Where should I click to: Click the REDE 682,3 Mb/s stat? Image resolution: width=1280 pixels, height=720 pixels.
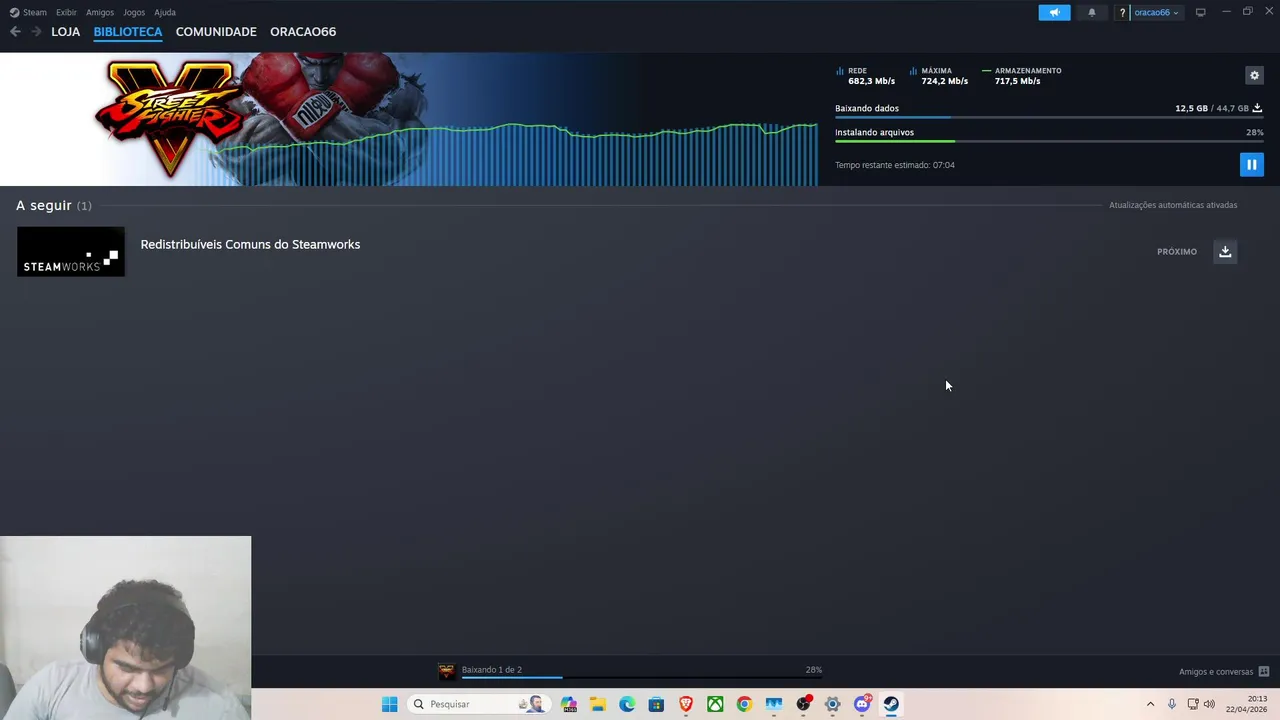(866, 76)
